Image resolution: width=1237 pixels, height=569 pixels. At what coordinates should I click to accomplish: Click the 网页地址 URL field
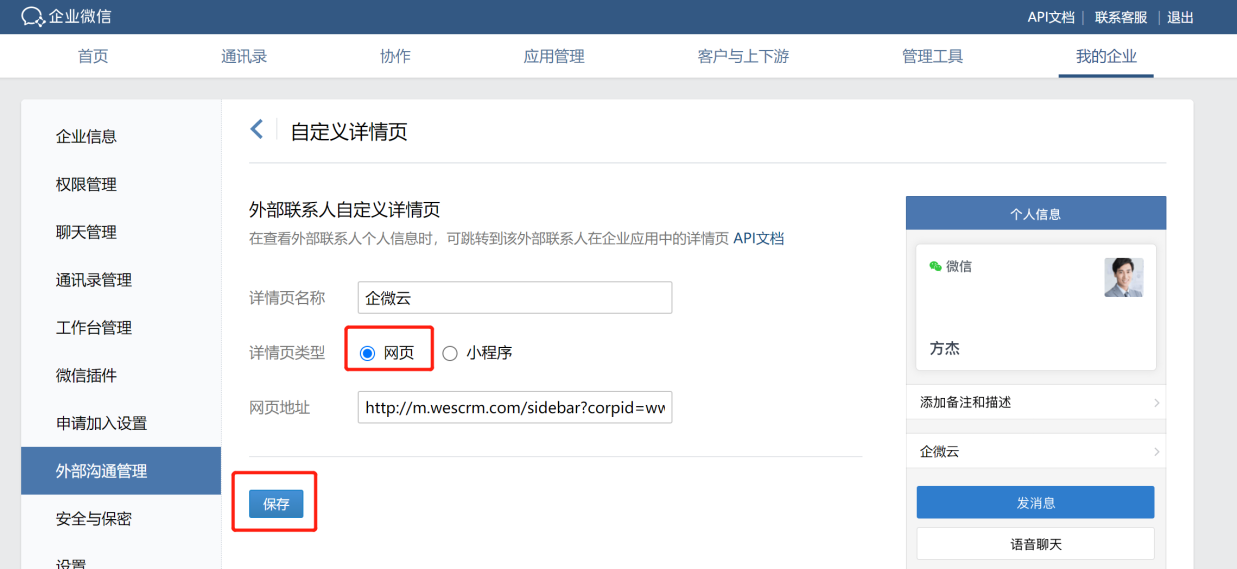[x=514, y=408]
